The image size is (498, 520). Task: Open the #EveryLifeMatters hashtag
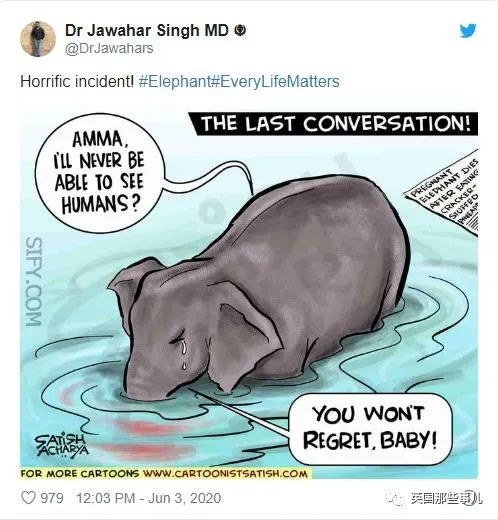275,82
